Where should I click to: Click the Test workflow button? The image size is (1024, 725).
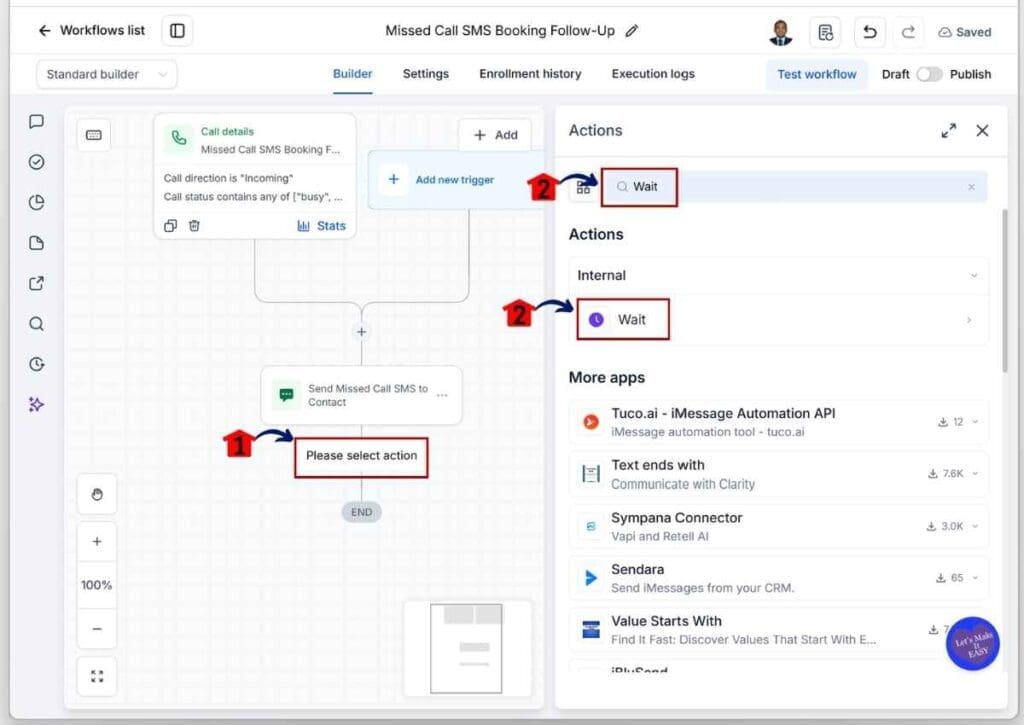point(816,74)
